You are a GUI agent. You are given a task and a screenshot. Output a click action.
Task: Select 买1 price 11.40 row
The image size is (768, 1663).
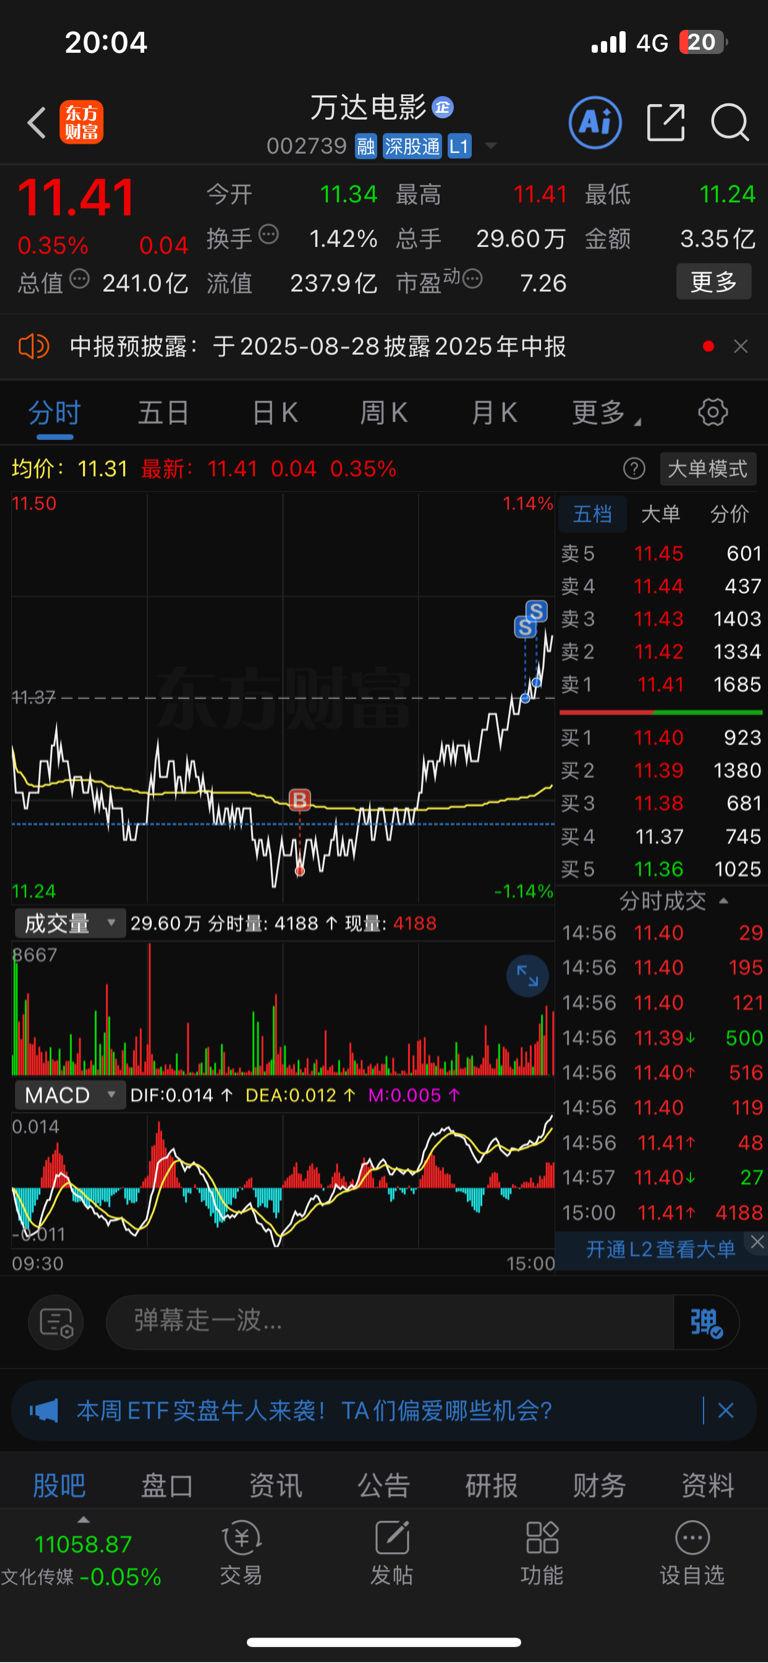click(661, 738)
